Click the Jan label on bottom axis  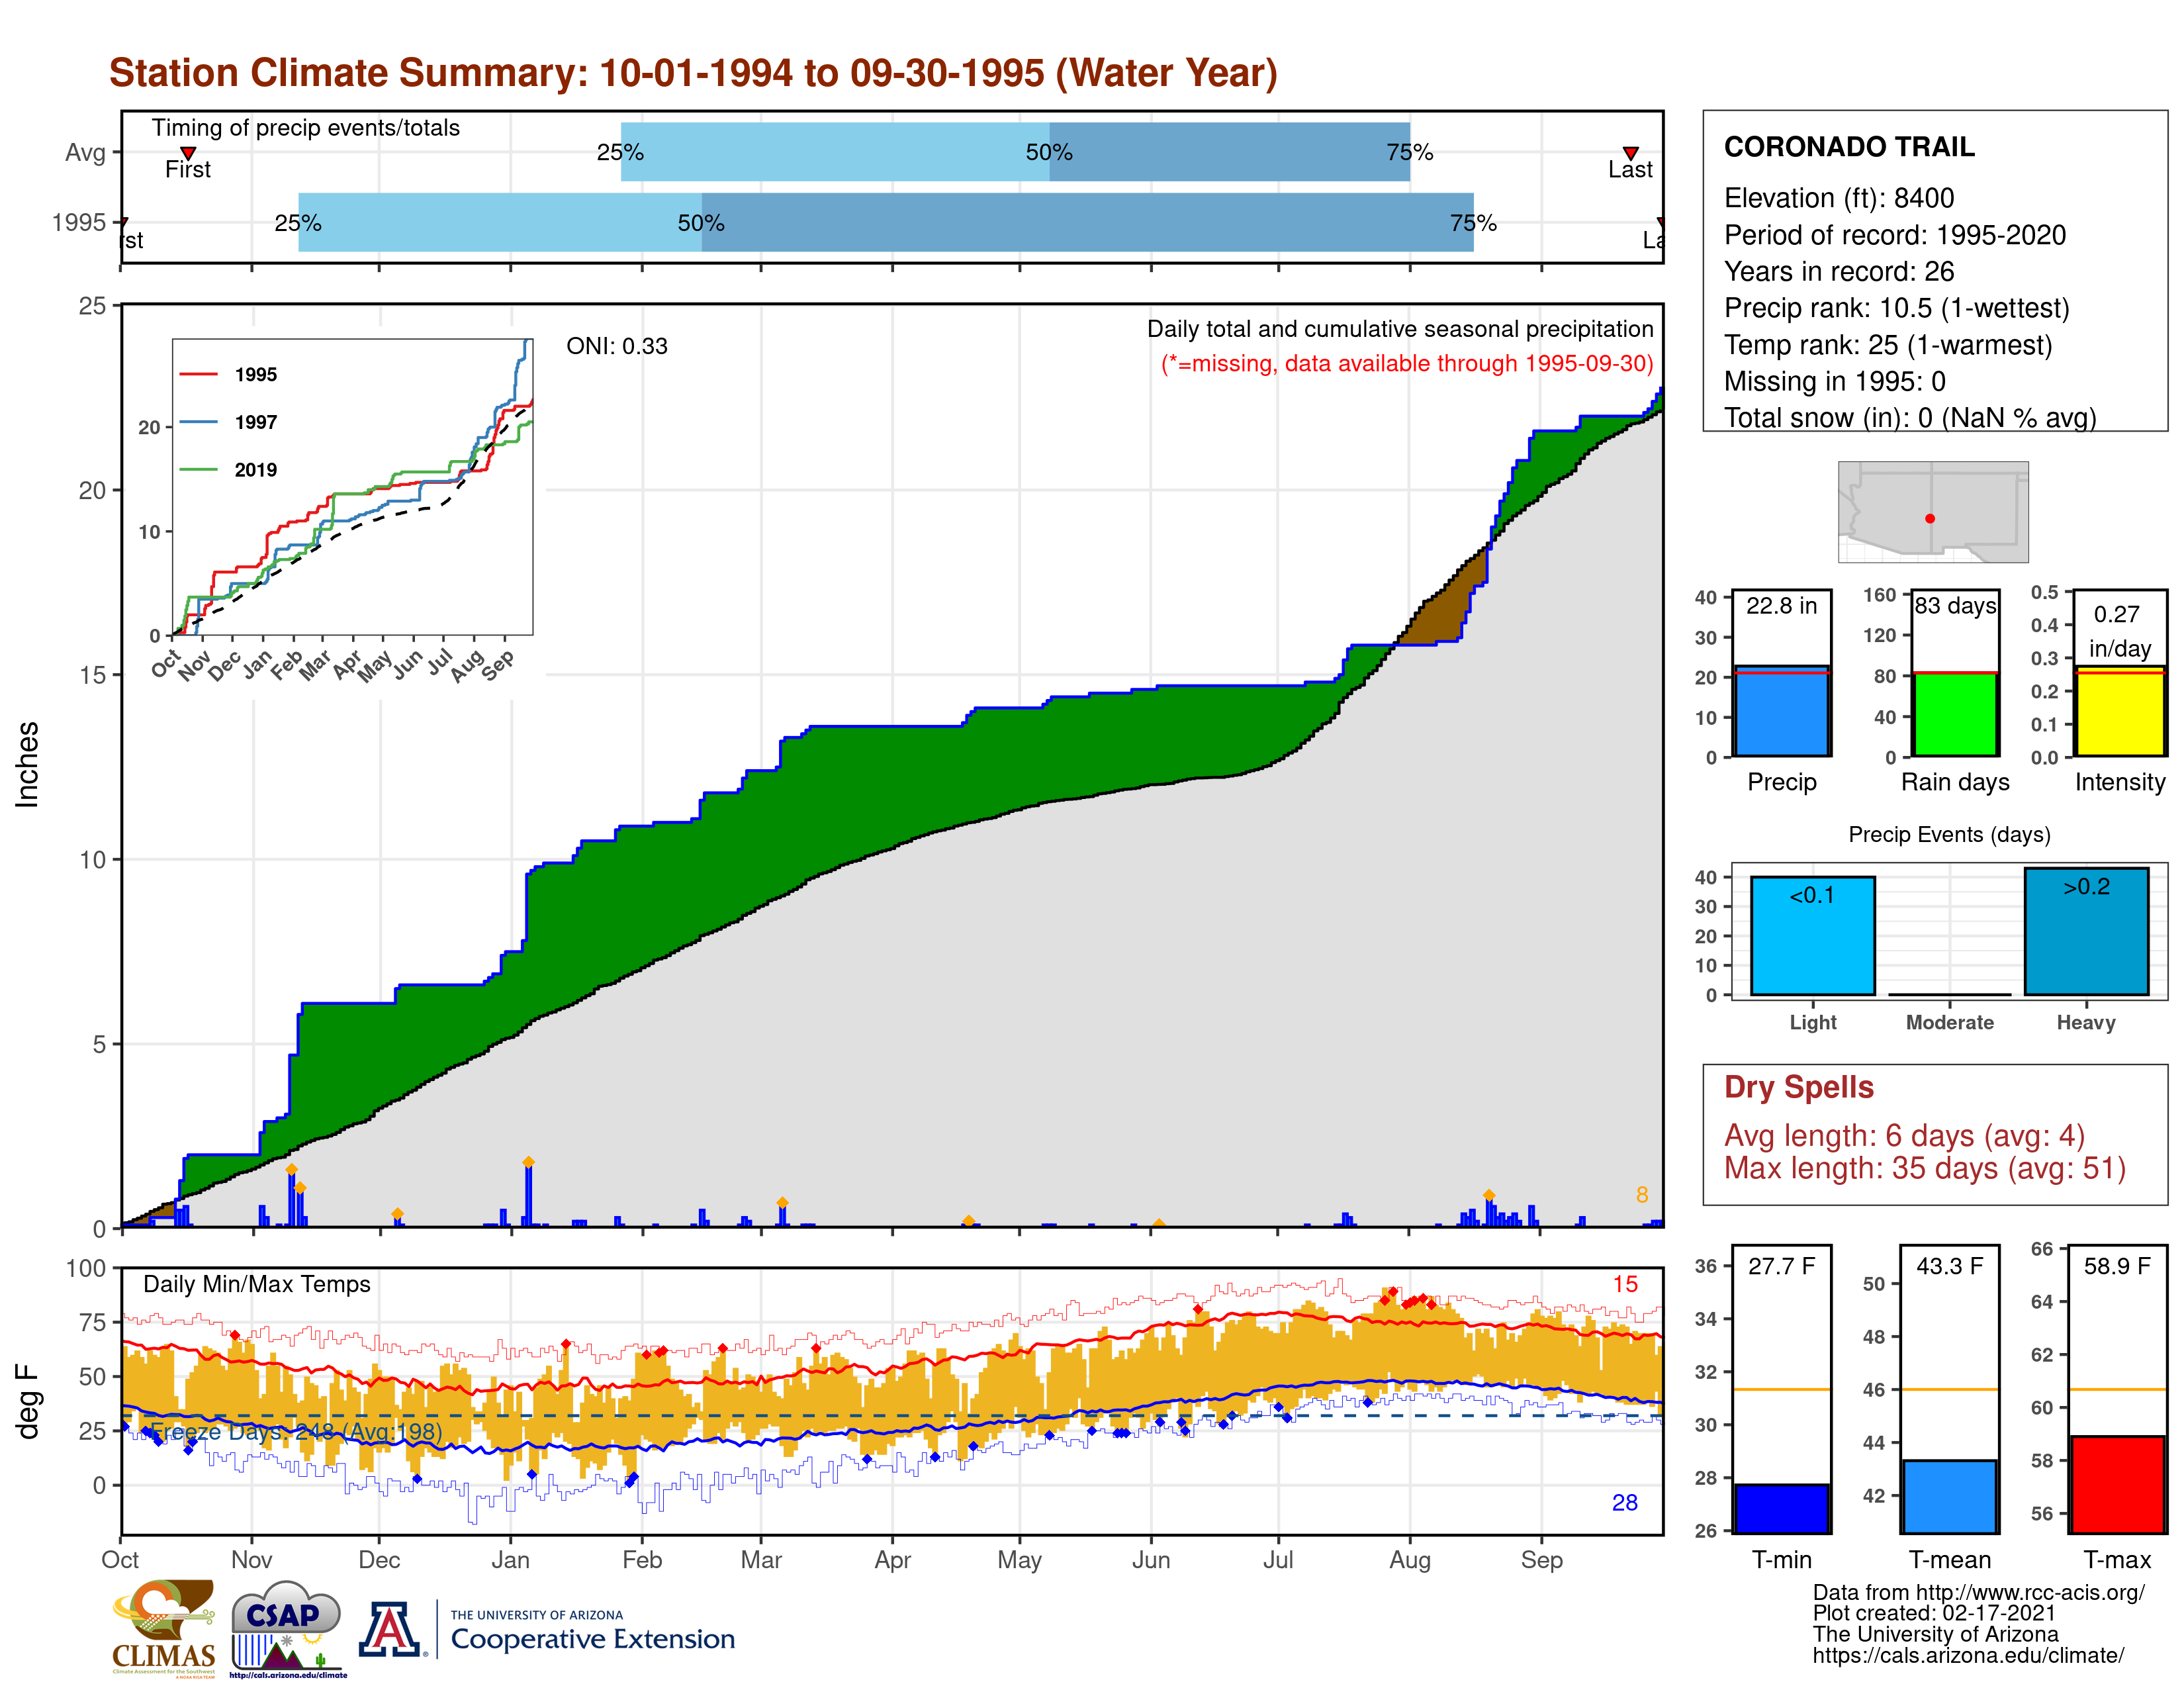[x=510, y=1560]
